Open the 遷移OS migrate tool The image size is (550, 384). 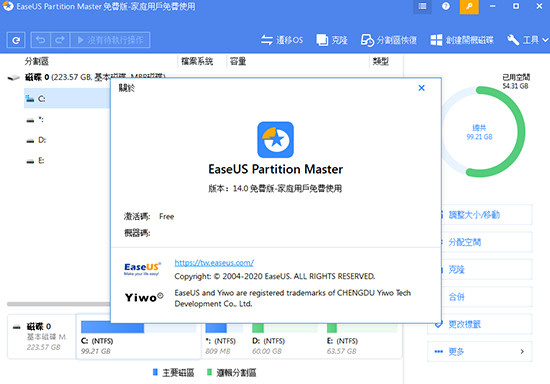tap(282, 40)
